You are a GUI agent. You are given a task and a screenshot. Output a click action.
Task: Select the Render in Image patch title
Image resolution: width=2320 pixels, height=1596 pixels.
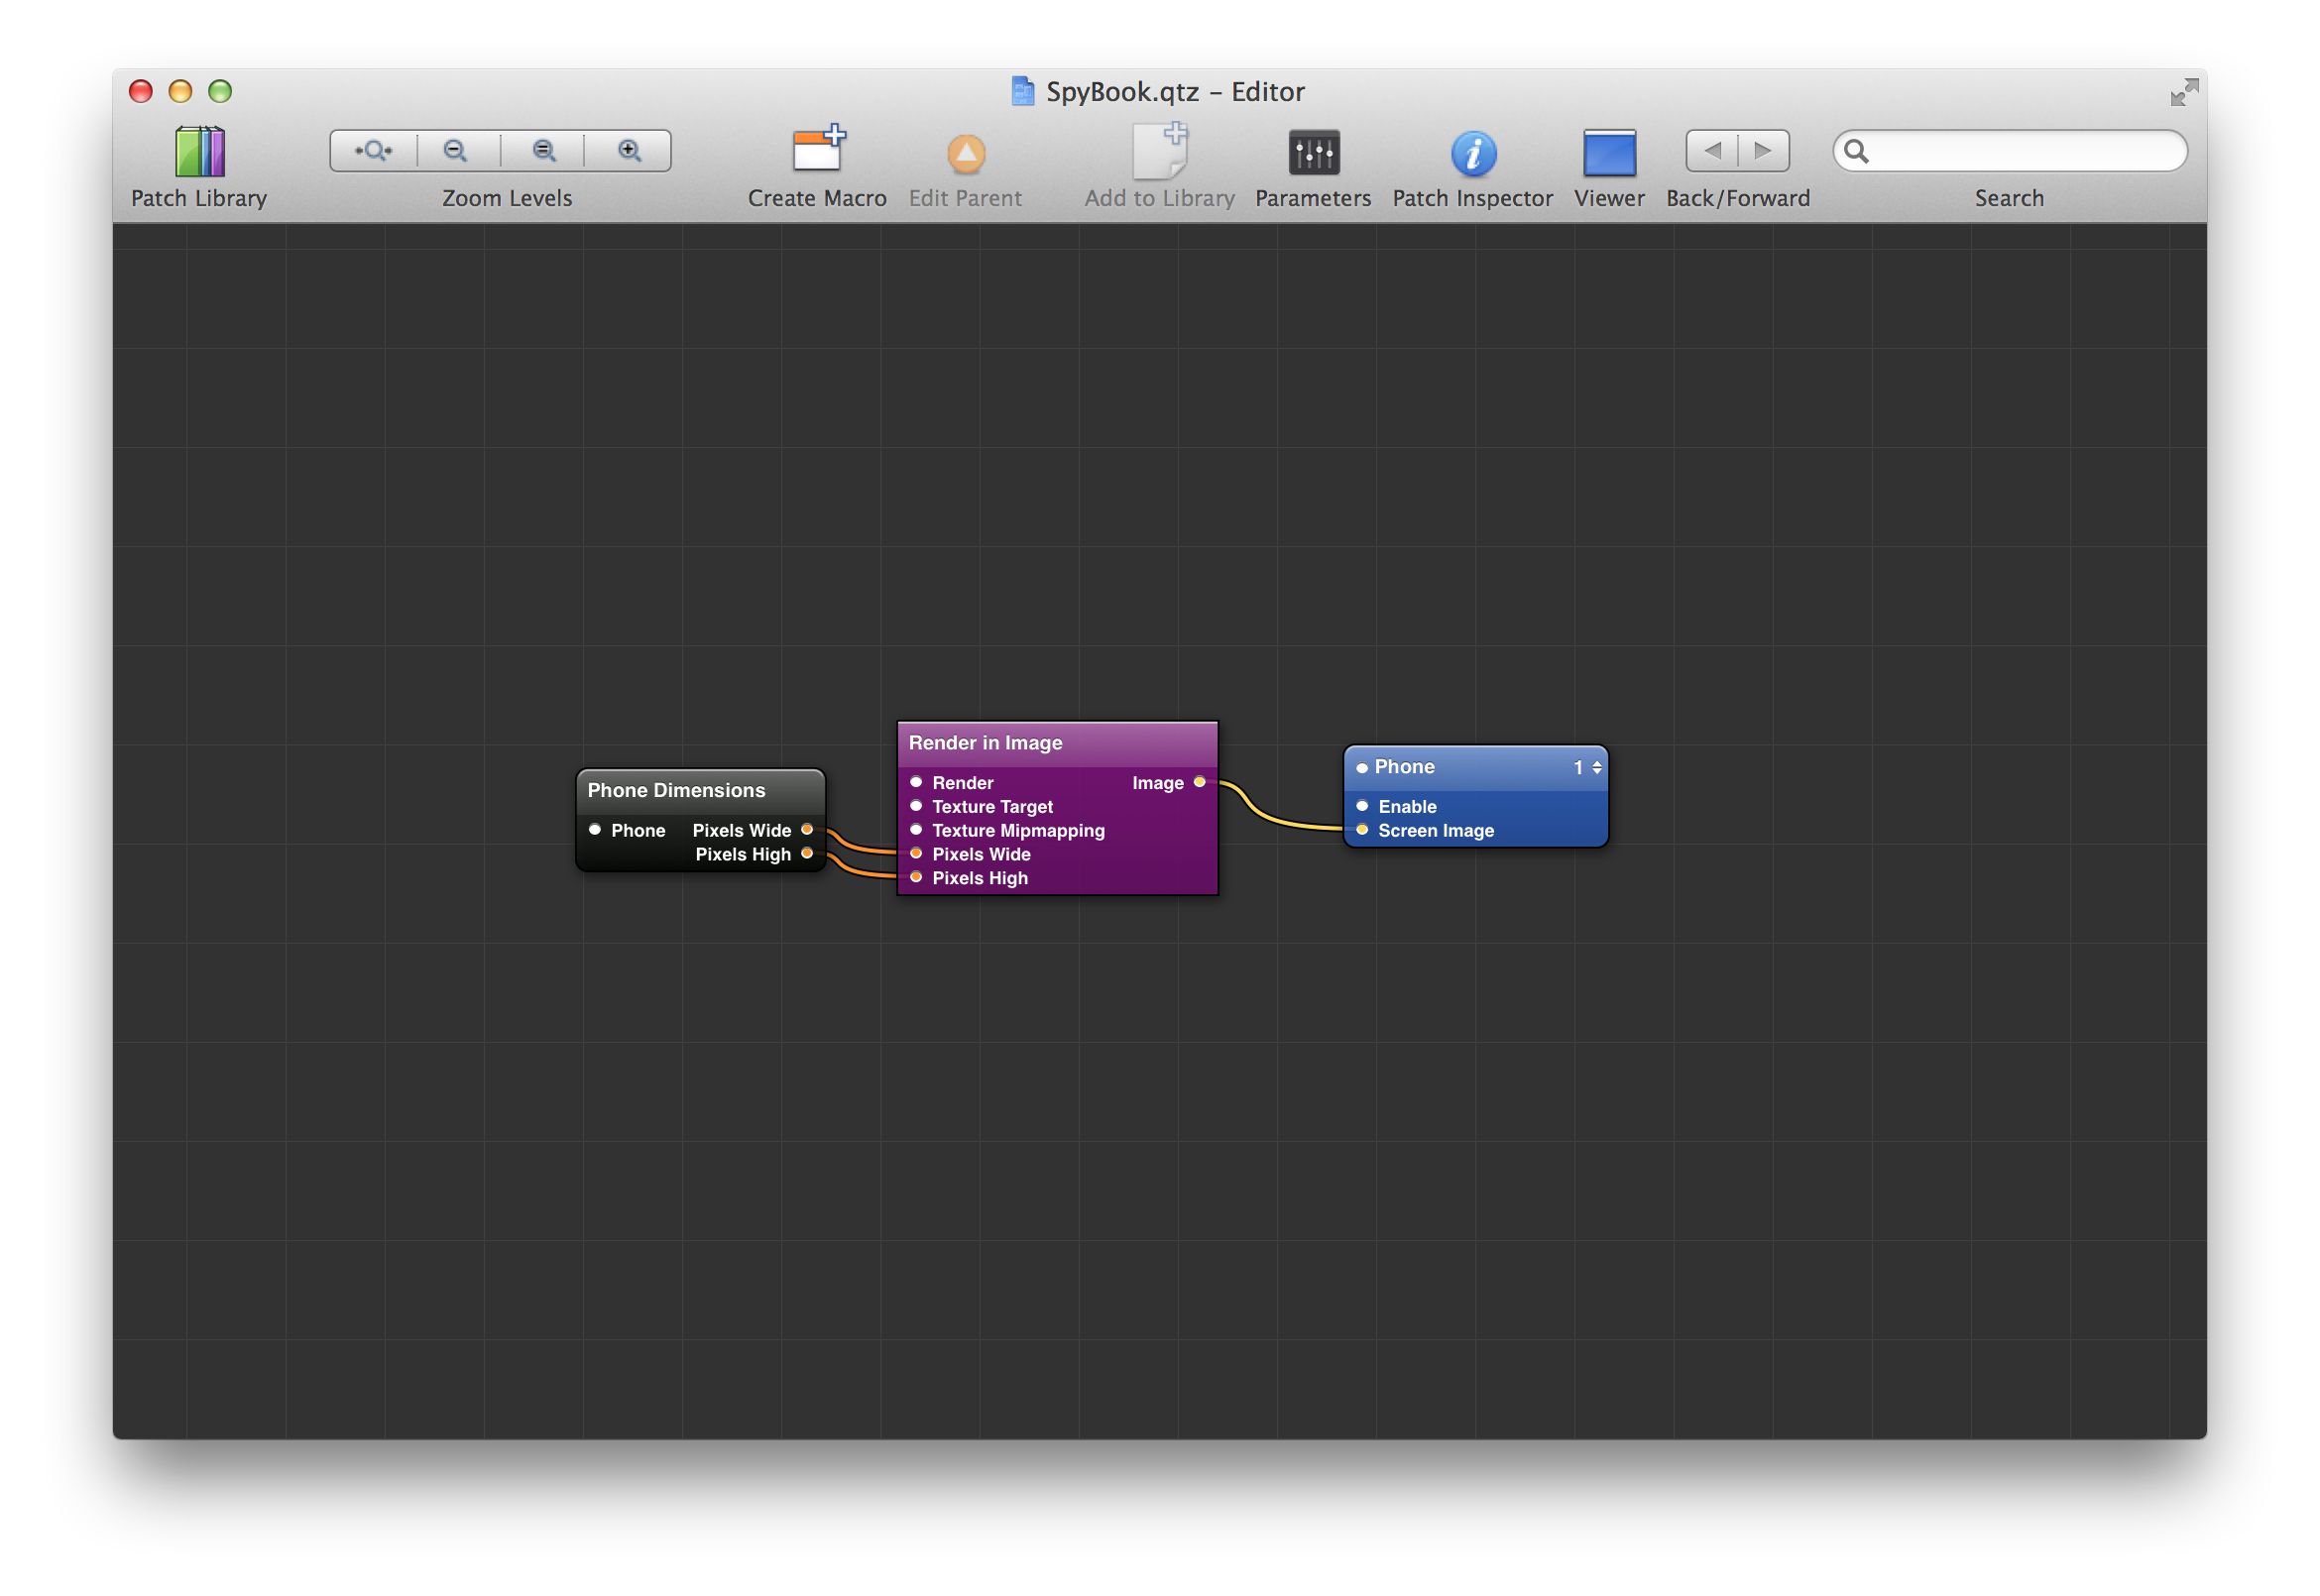tap(986, 743)
